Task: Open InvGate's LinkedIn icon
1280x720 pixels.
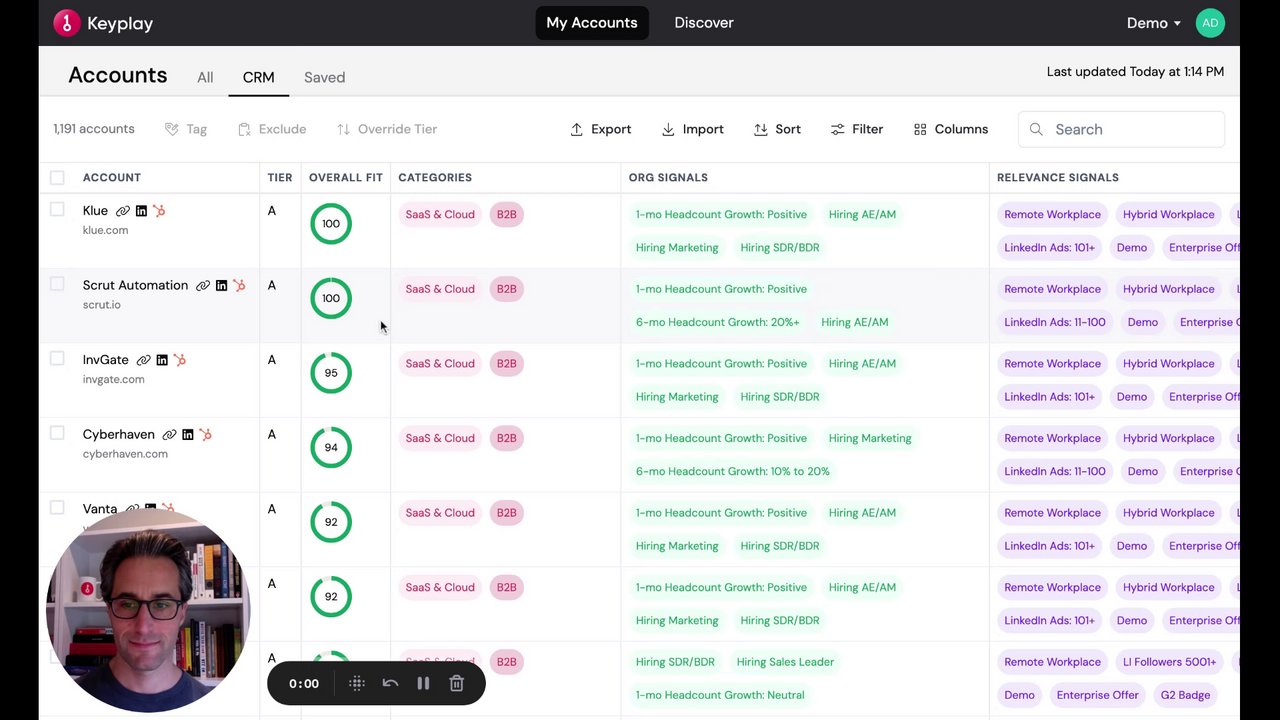Action: click(x=161, y=360)
